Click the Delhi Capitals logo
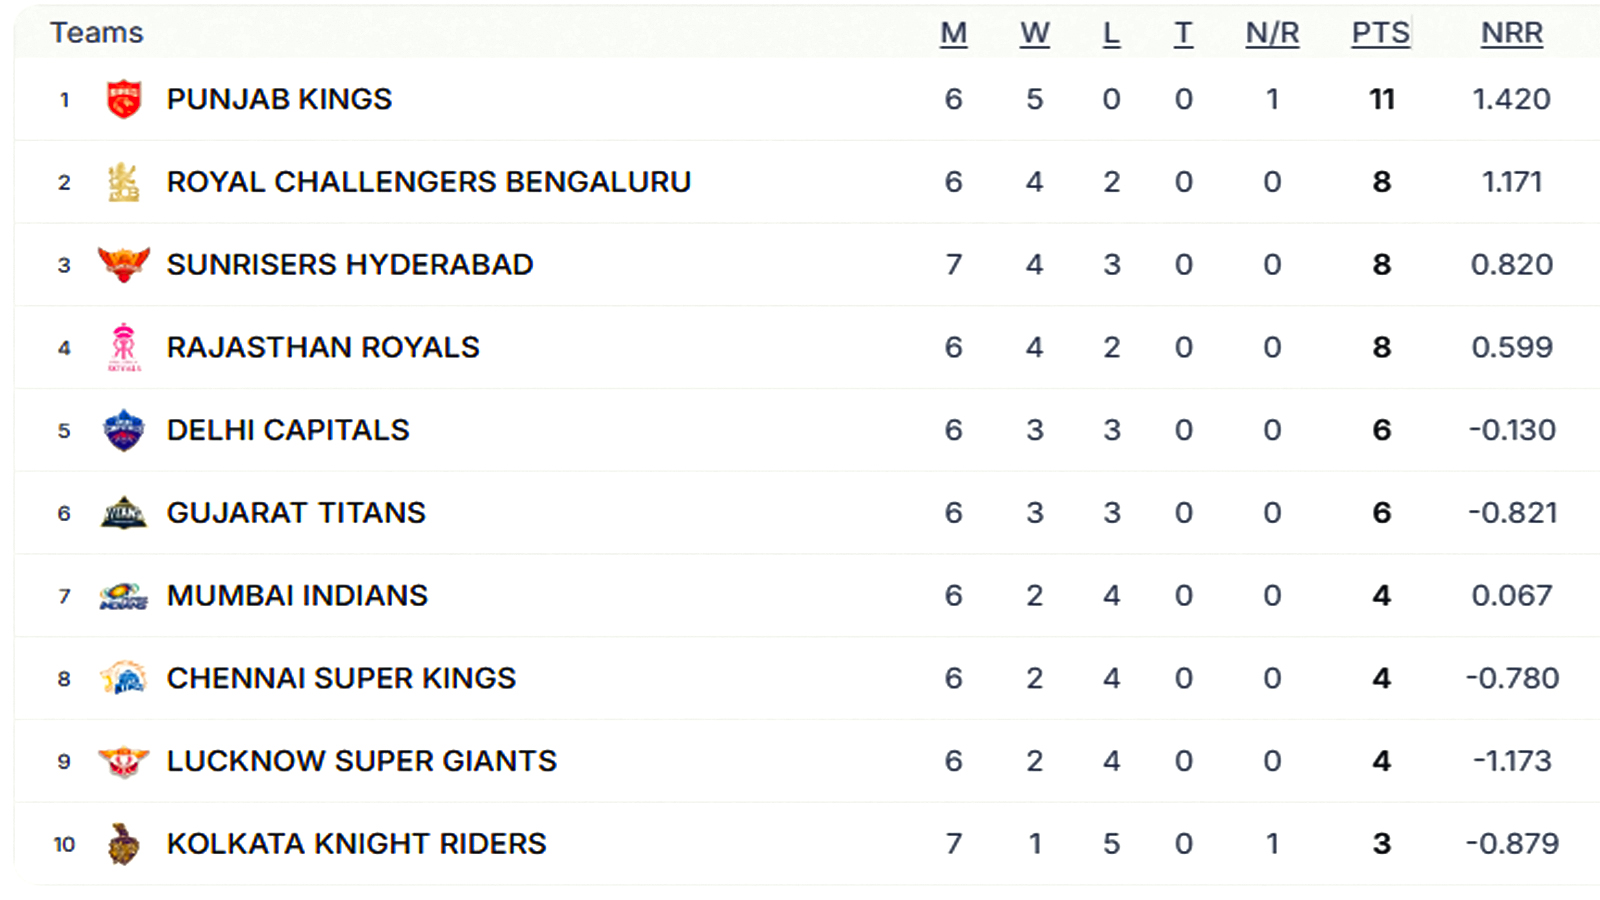1600x900 pixels. [124, 430]
